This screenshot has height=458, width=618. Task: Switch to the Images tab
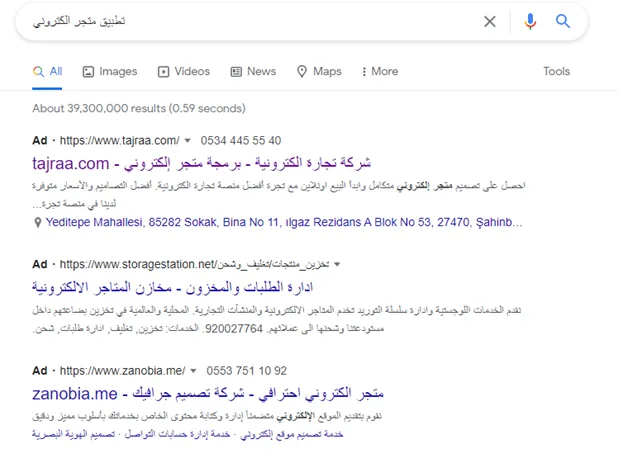110,71
